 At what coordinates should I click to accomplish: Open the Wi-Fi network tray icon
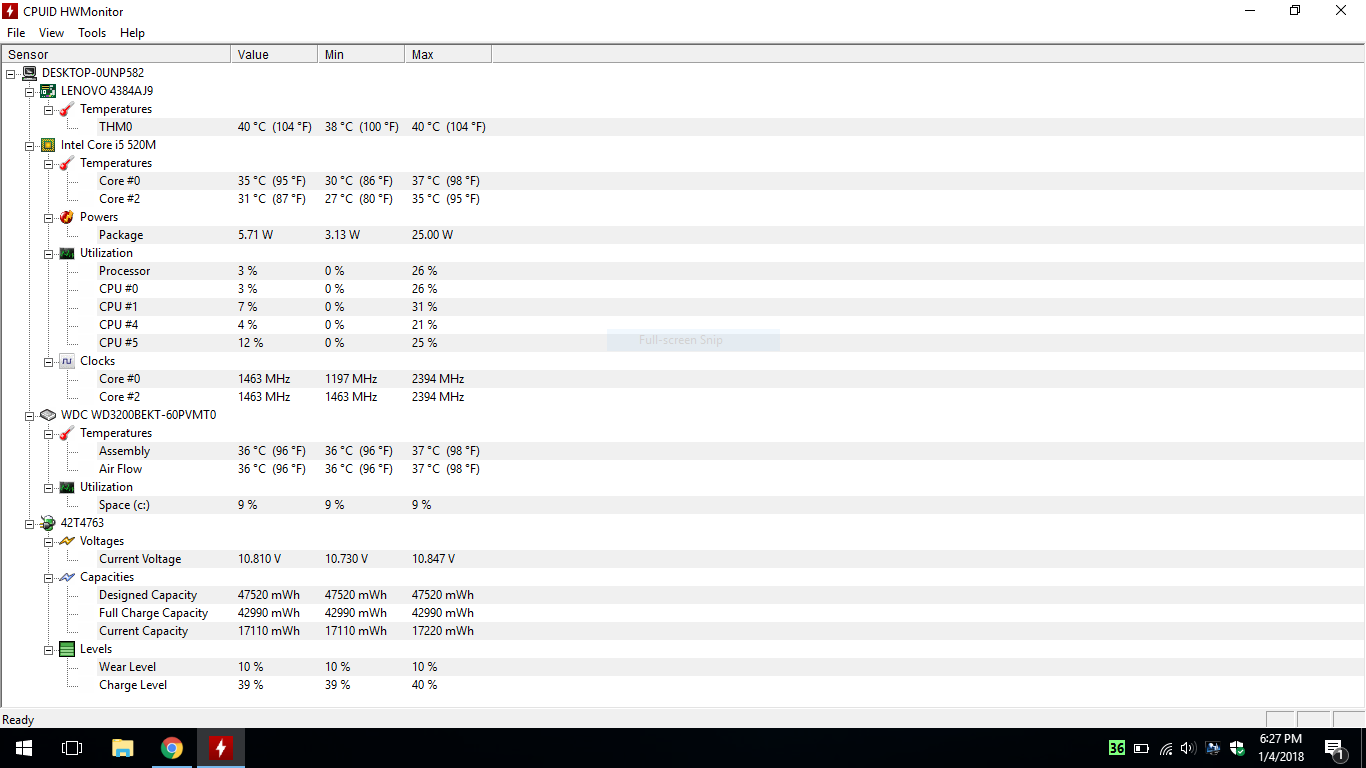1165,748
